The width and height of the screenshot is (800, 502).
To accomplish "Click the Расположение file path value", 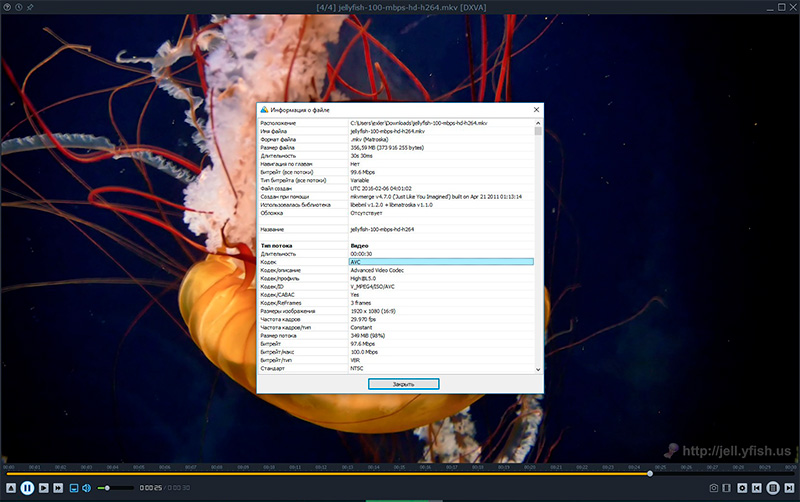I will (418, 122).
